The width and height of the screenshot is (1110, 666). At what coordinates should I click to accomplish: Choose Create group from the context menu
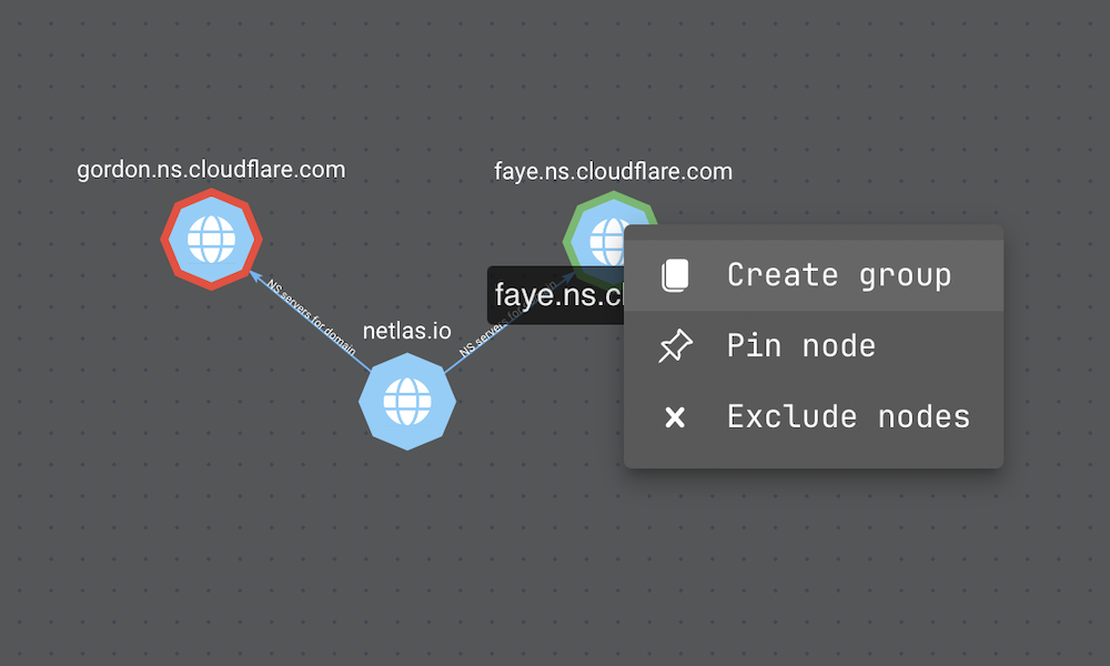(x=838, y=274)
